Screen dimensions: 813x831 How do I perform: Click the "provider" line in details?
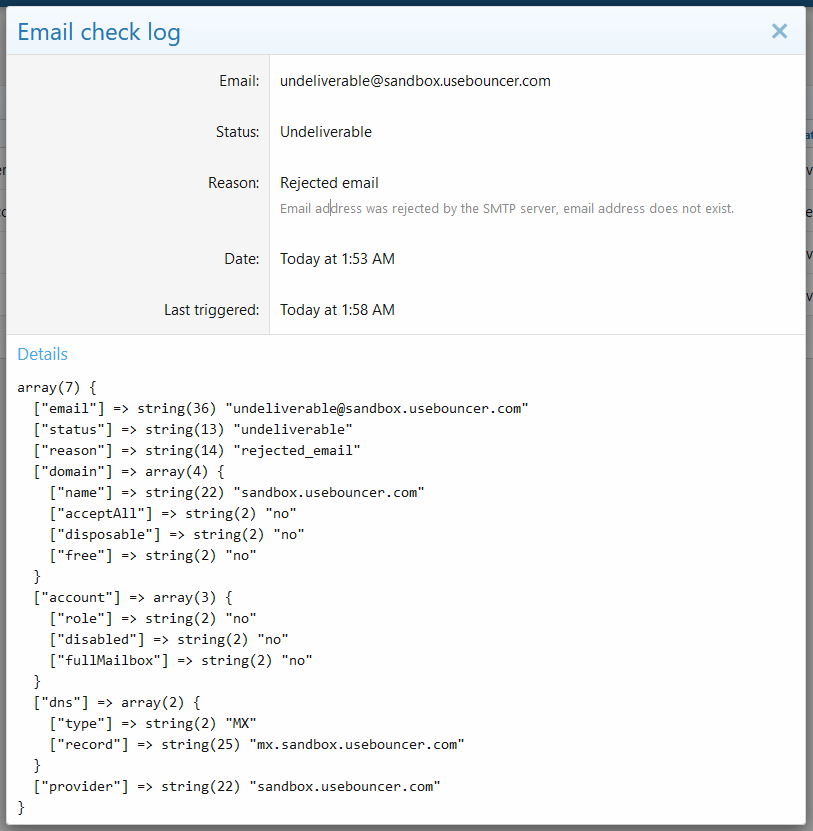[236, 786]
